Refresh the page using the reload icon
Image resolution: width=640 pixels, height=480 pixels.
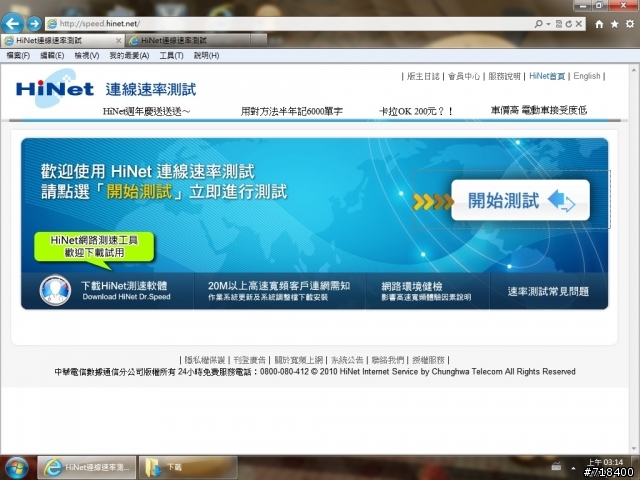click(x=569, y=24)
